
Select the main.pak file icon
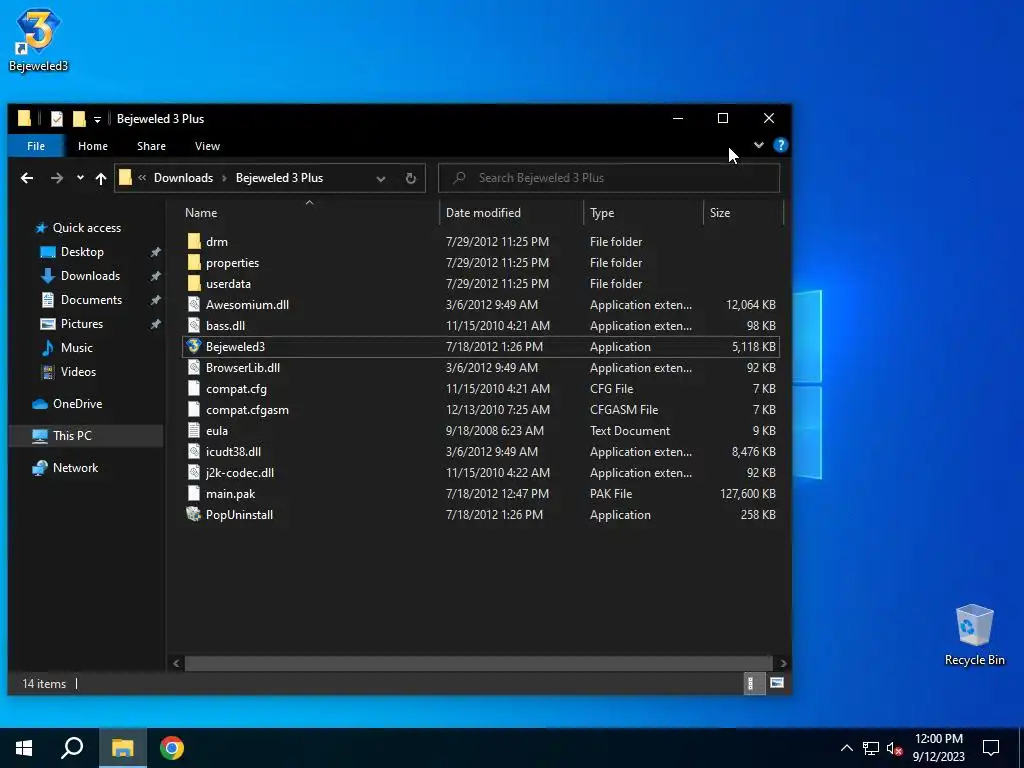(x=194, y=494)
